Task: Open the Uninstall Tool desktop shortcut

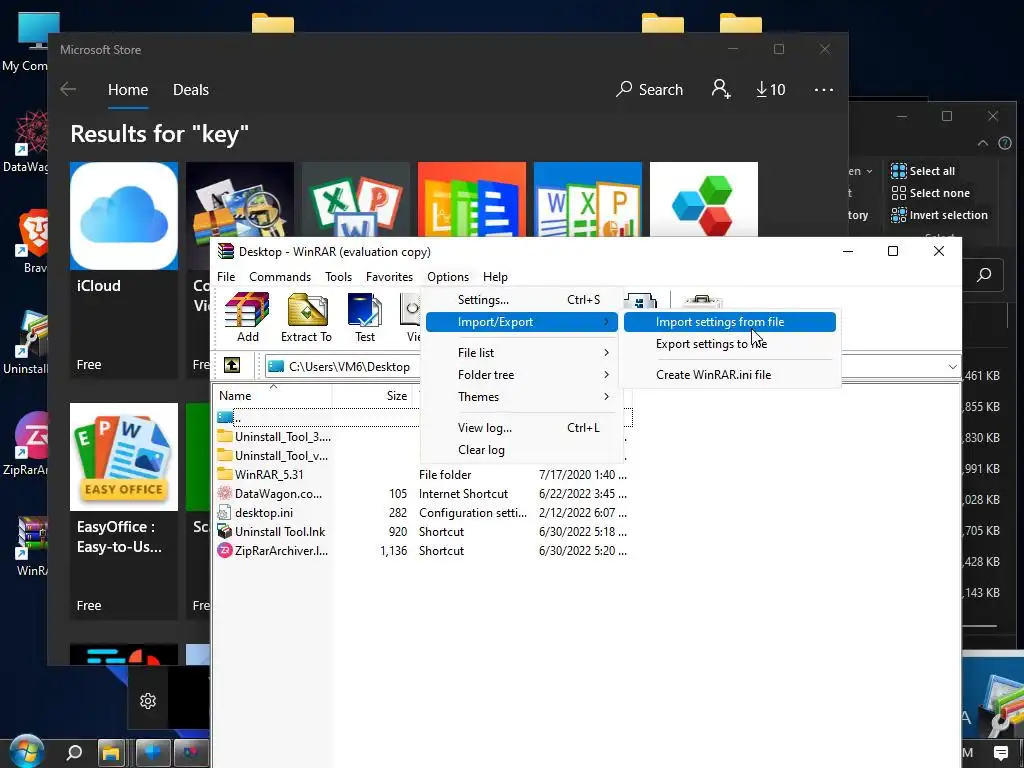Action: click(x=27, y=343)
